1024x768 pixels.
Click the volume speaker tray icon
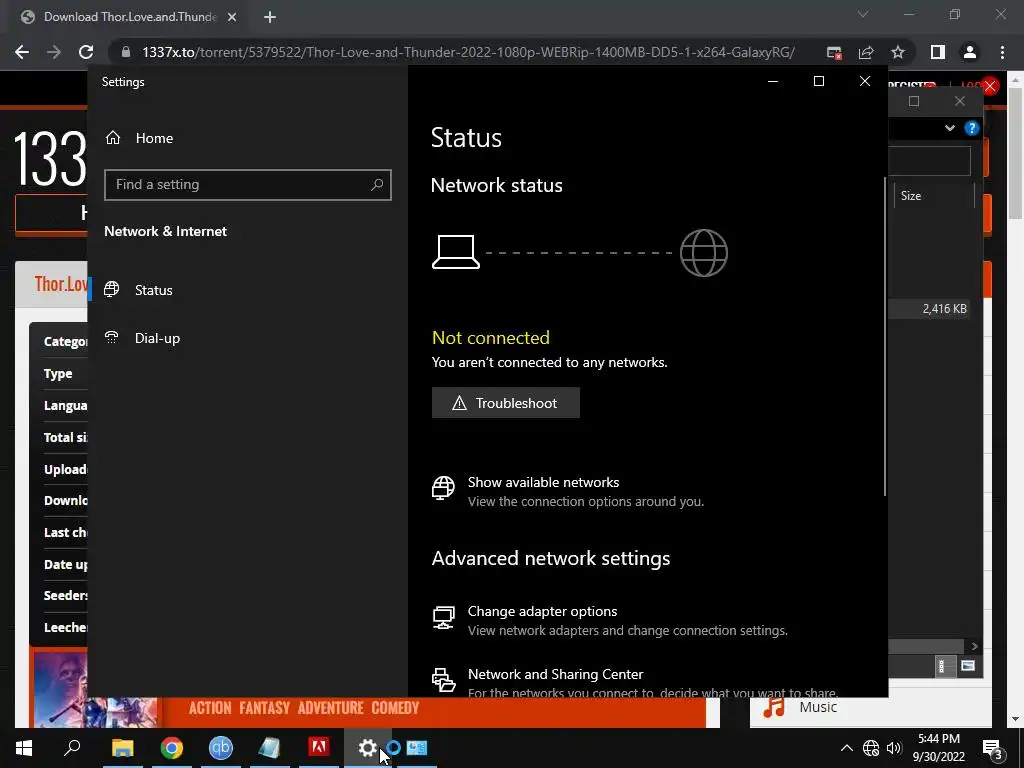pyautogui.click(x=894, y=748)
